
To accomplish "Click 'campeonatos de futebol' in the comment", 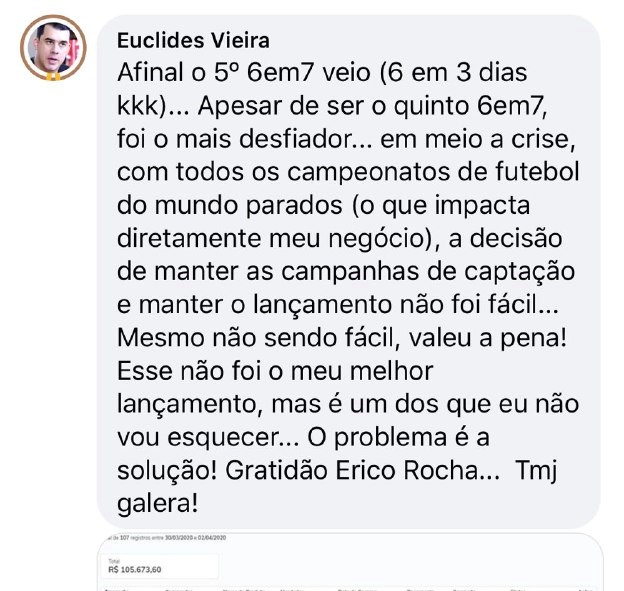I will click(433, 172).
